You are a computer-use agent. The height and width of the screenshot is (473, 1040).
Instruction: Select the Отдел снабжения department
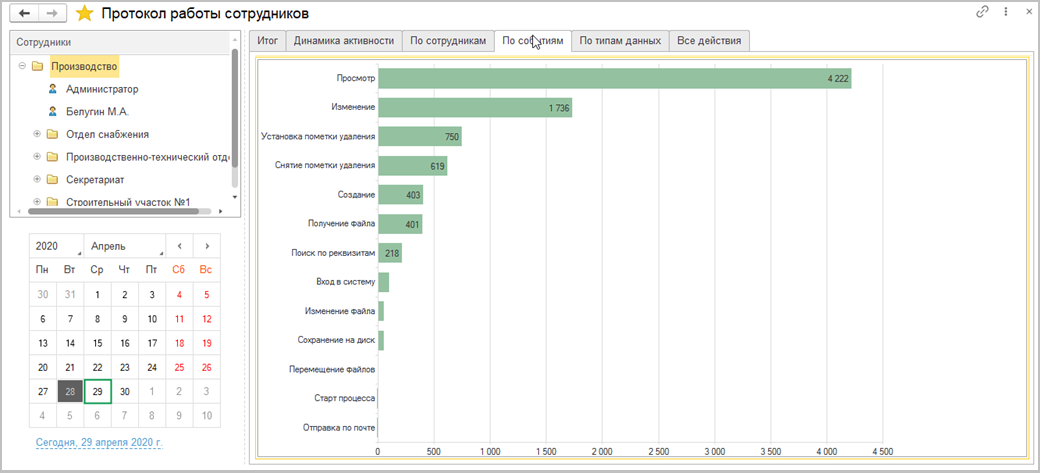107,135
